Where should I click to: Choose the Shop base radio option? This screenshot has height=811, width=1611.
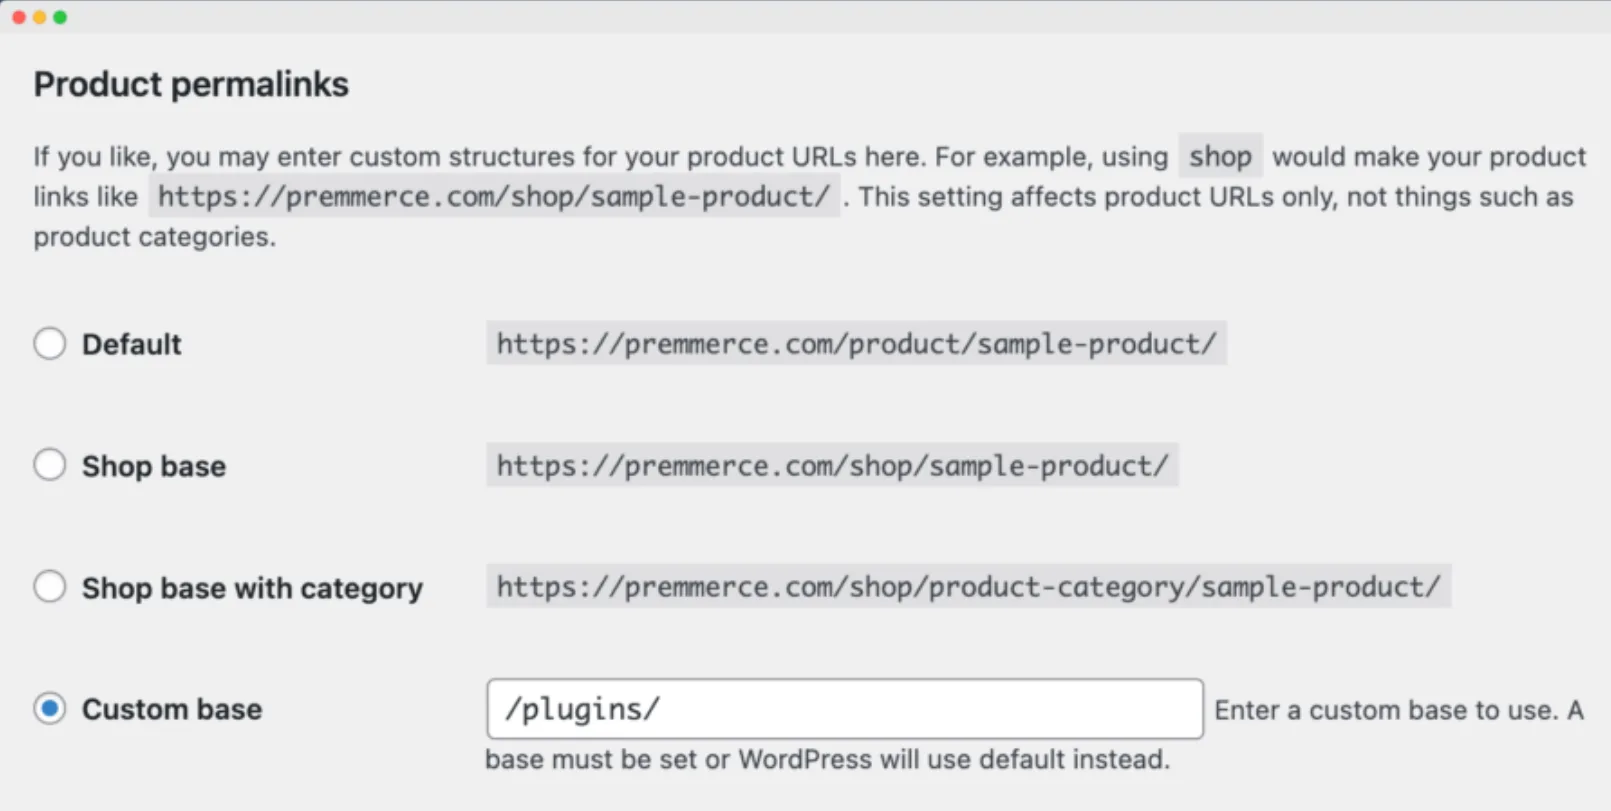50,465
